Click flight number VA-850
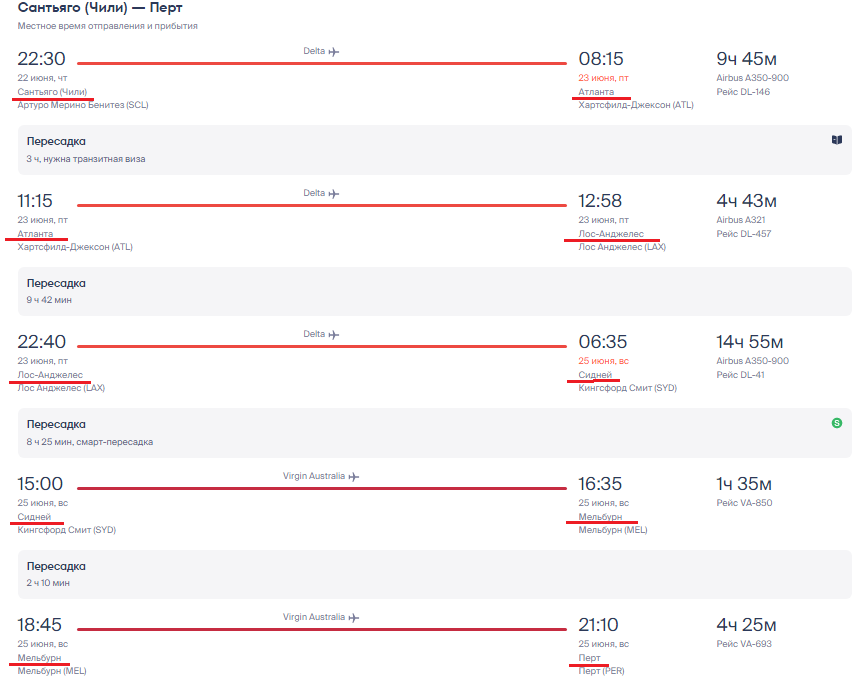Image resolution: width=861 pixels, height=695 pixels. tap(744, 503)
